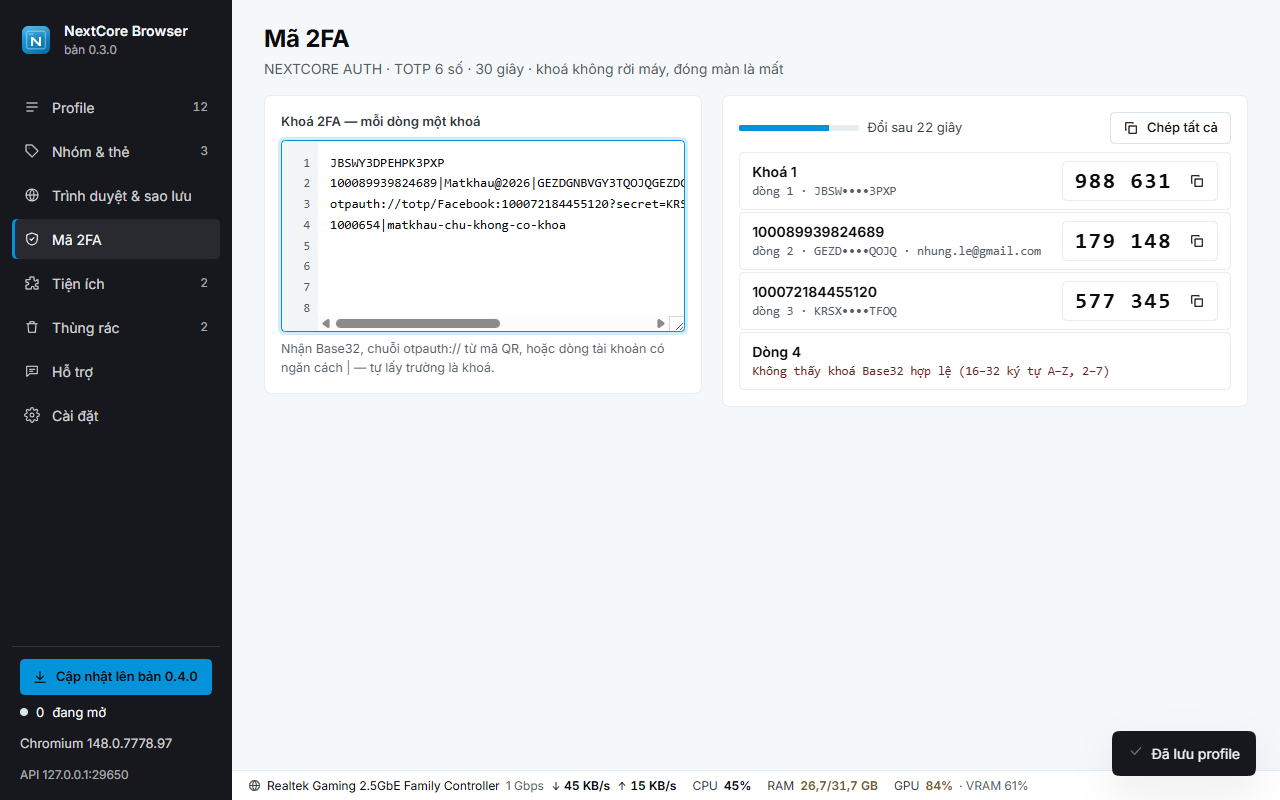Select the Mã 2FA menu item
1280x800 pixels.
[x=116, y=240]
